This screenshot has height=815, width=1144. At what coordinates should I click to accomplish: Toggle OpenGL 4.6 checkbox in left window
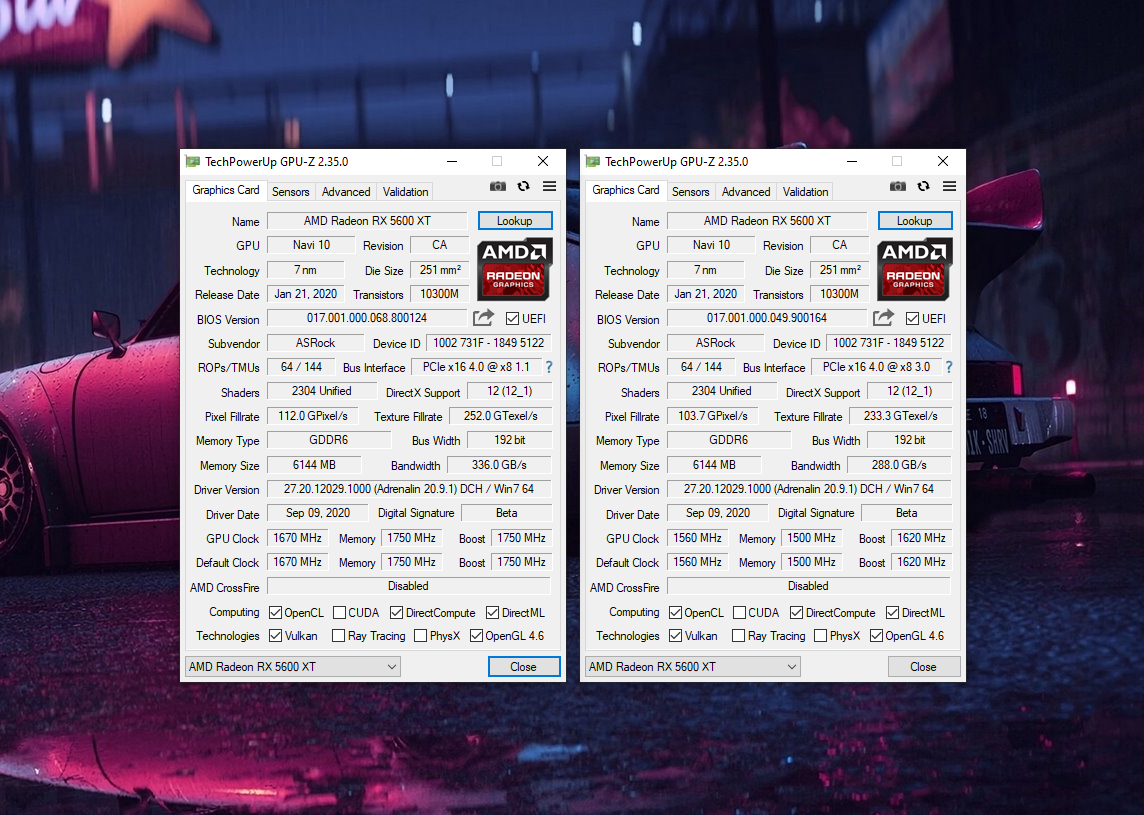pos(476,636)
